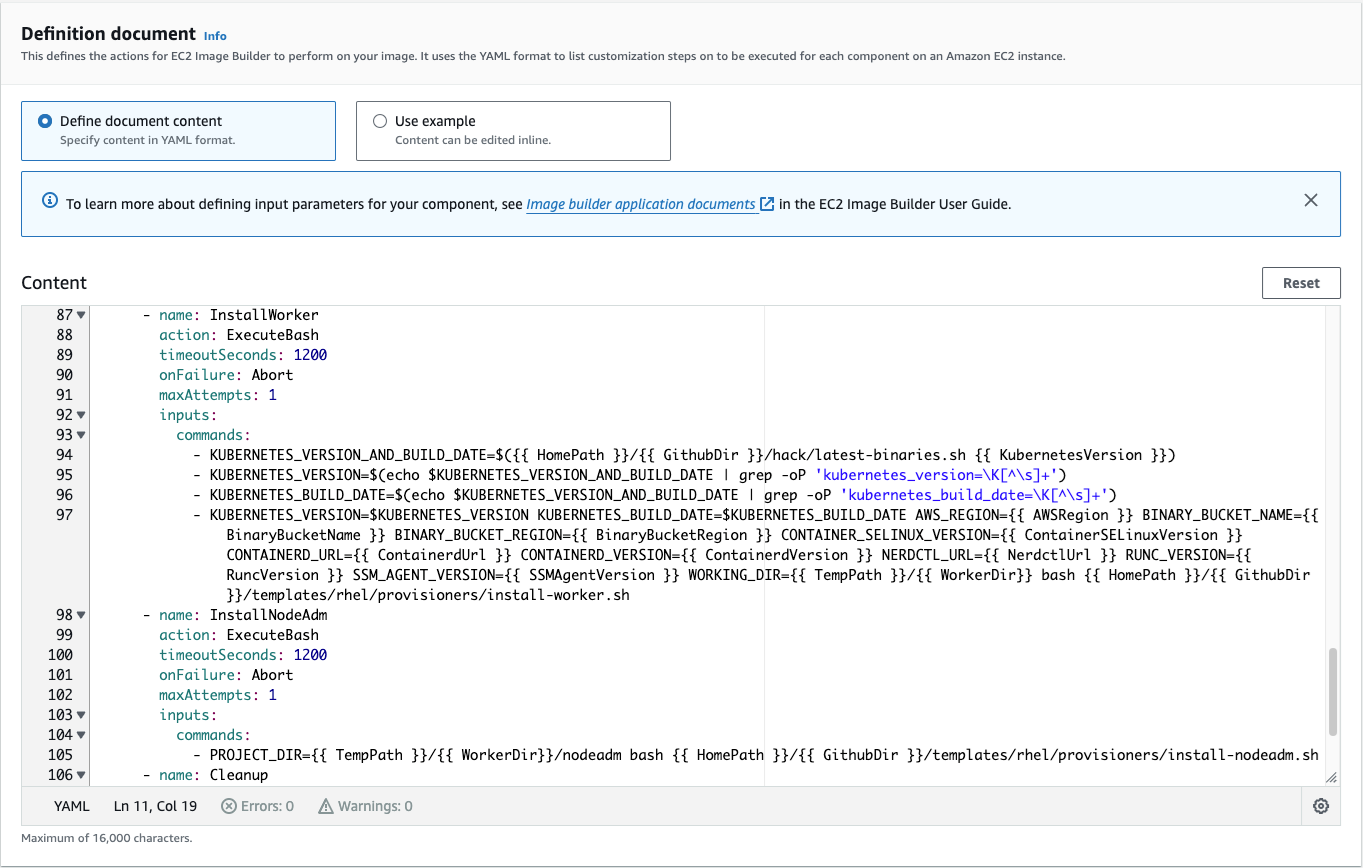Collapse the InstallWorker step at line 87
Screen dimensions: 1363x868
[x=80, y=313]
